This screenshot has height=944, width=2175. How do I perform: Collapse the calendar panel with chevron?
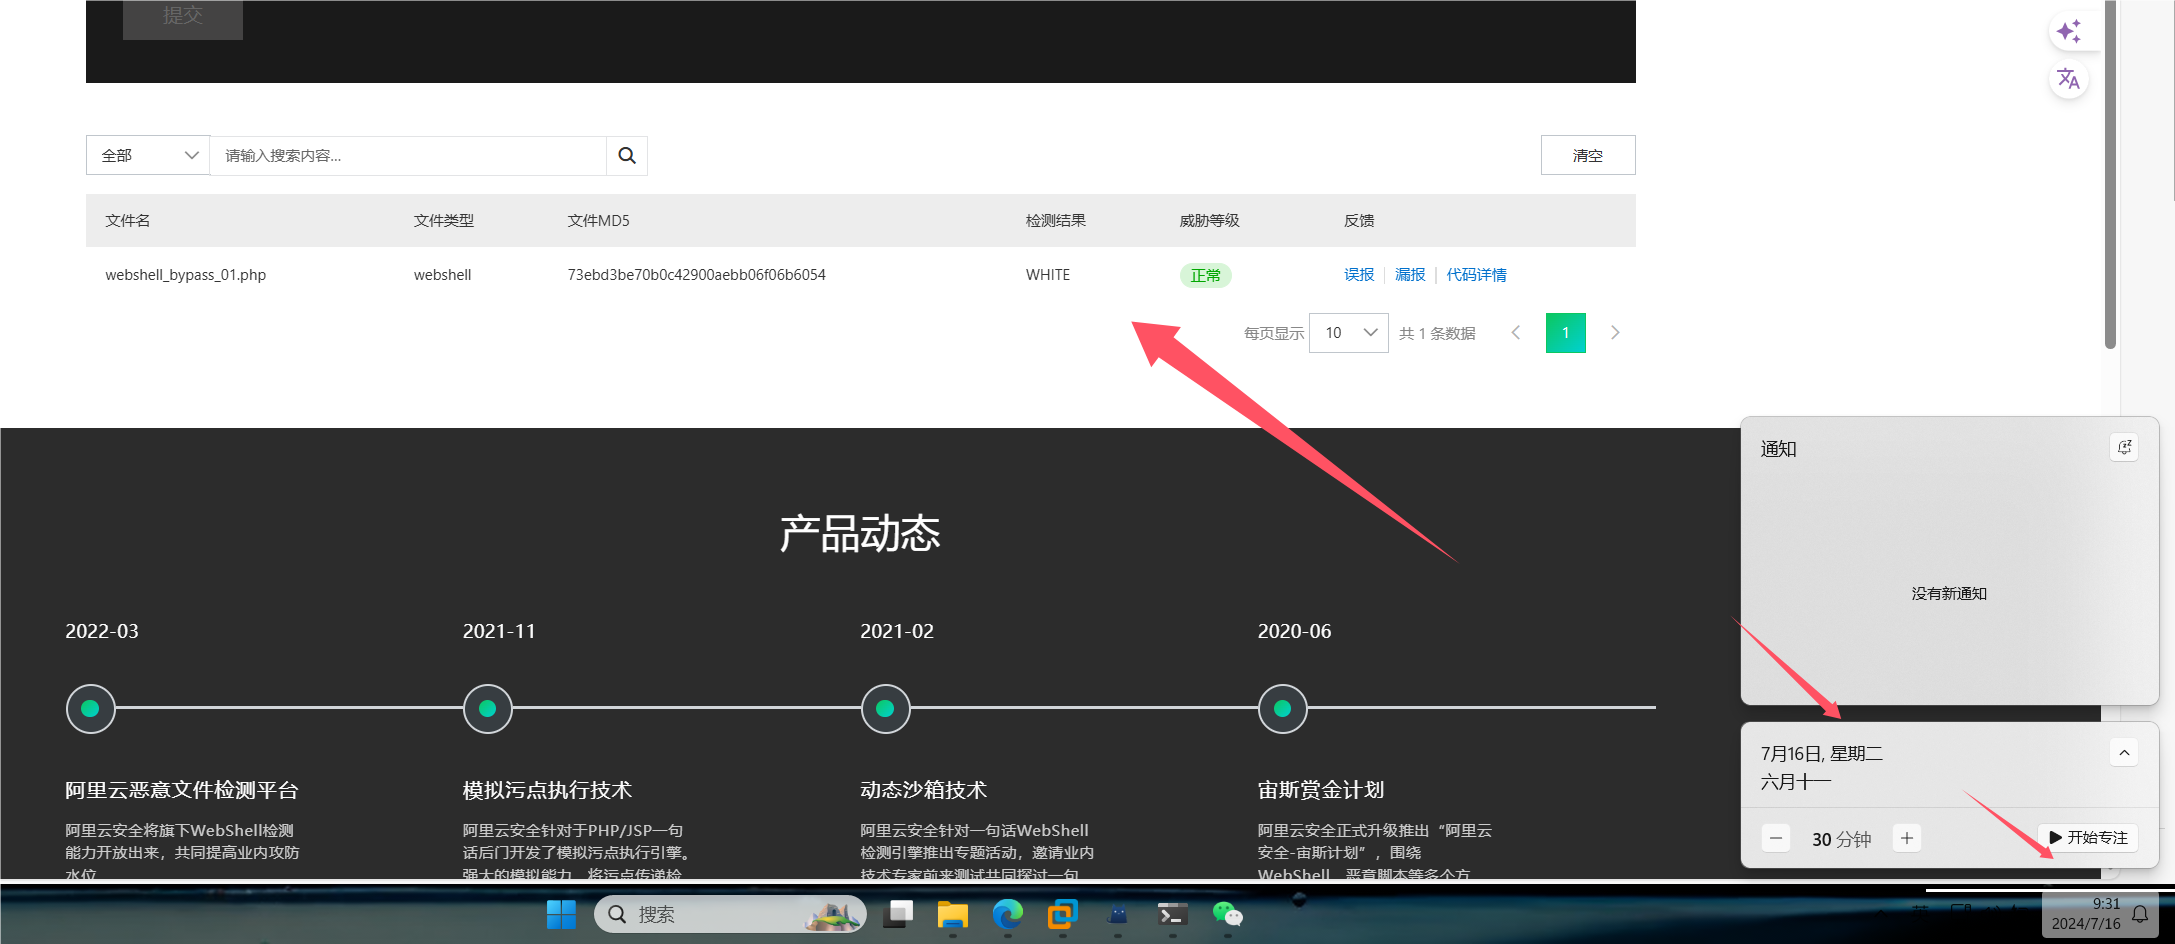[x=2124, y=753]
